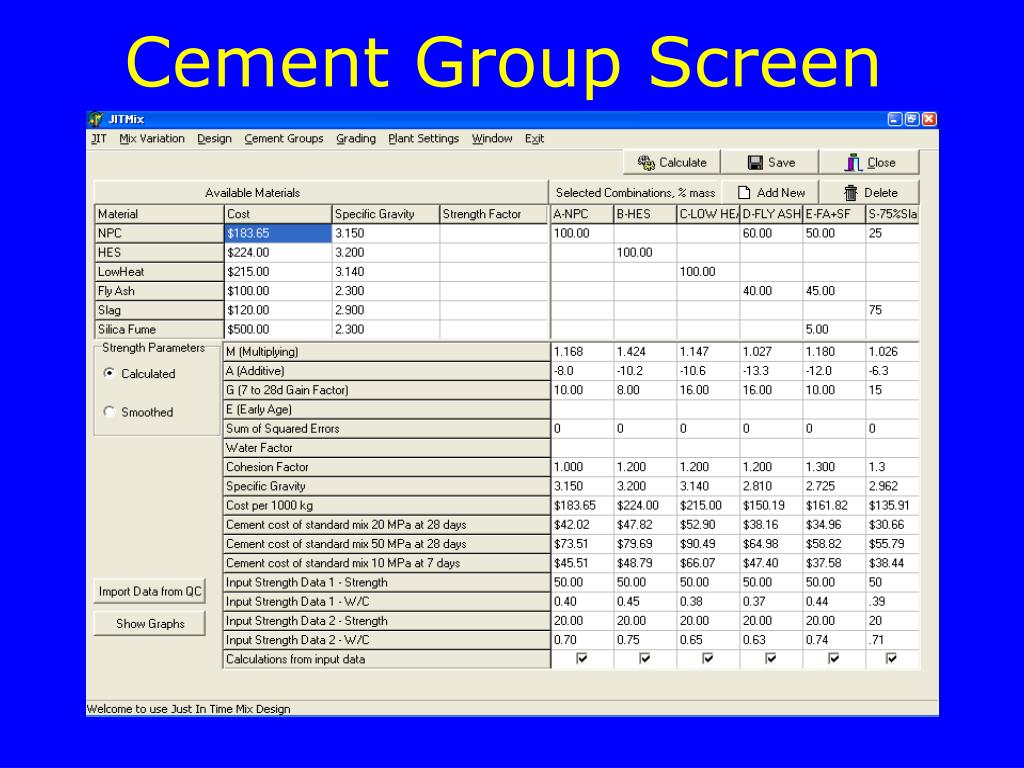
Task: Open the Cement Groups menu
Action: click(283, 138)
